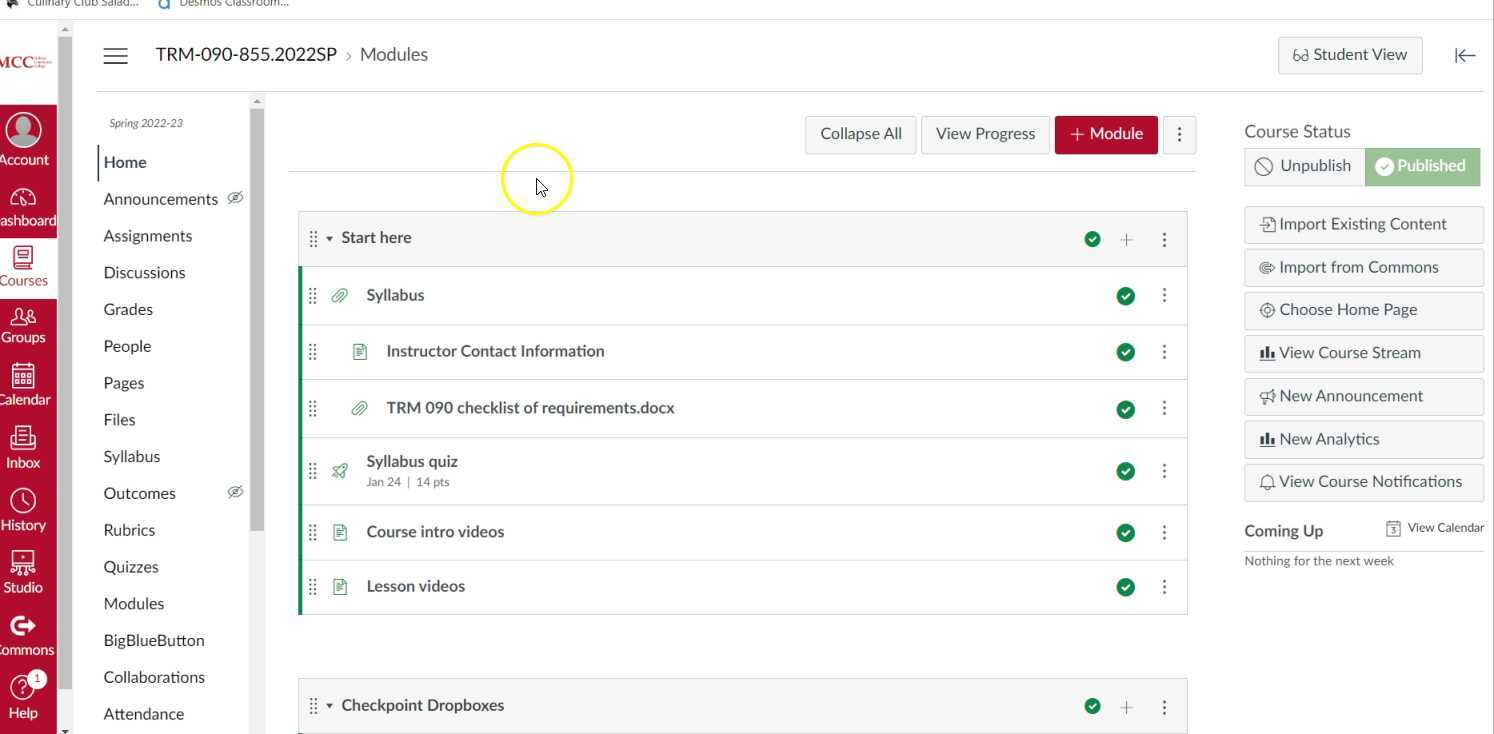Click the red add Module button
Image resolution: width=1494 pixels, height=734 pixels.
(x=1106, y=134)
